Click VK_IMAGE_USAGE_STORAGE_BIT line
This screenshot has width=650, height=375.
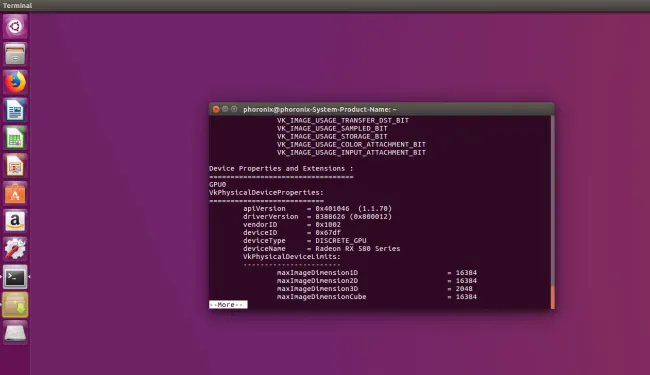click(332, 136)
